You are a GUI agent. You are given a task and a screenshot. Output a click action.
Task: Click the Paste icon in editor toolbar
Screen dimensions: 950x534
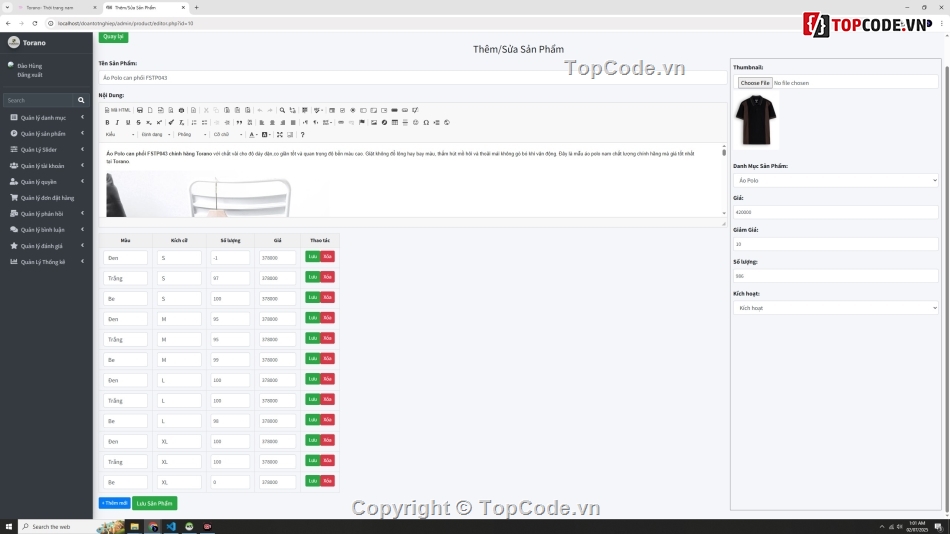[227, 110]
